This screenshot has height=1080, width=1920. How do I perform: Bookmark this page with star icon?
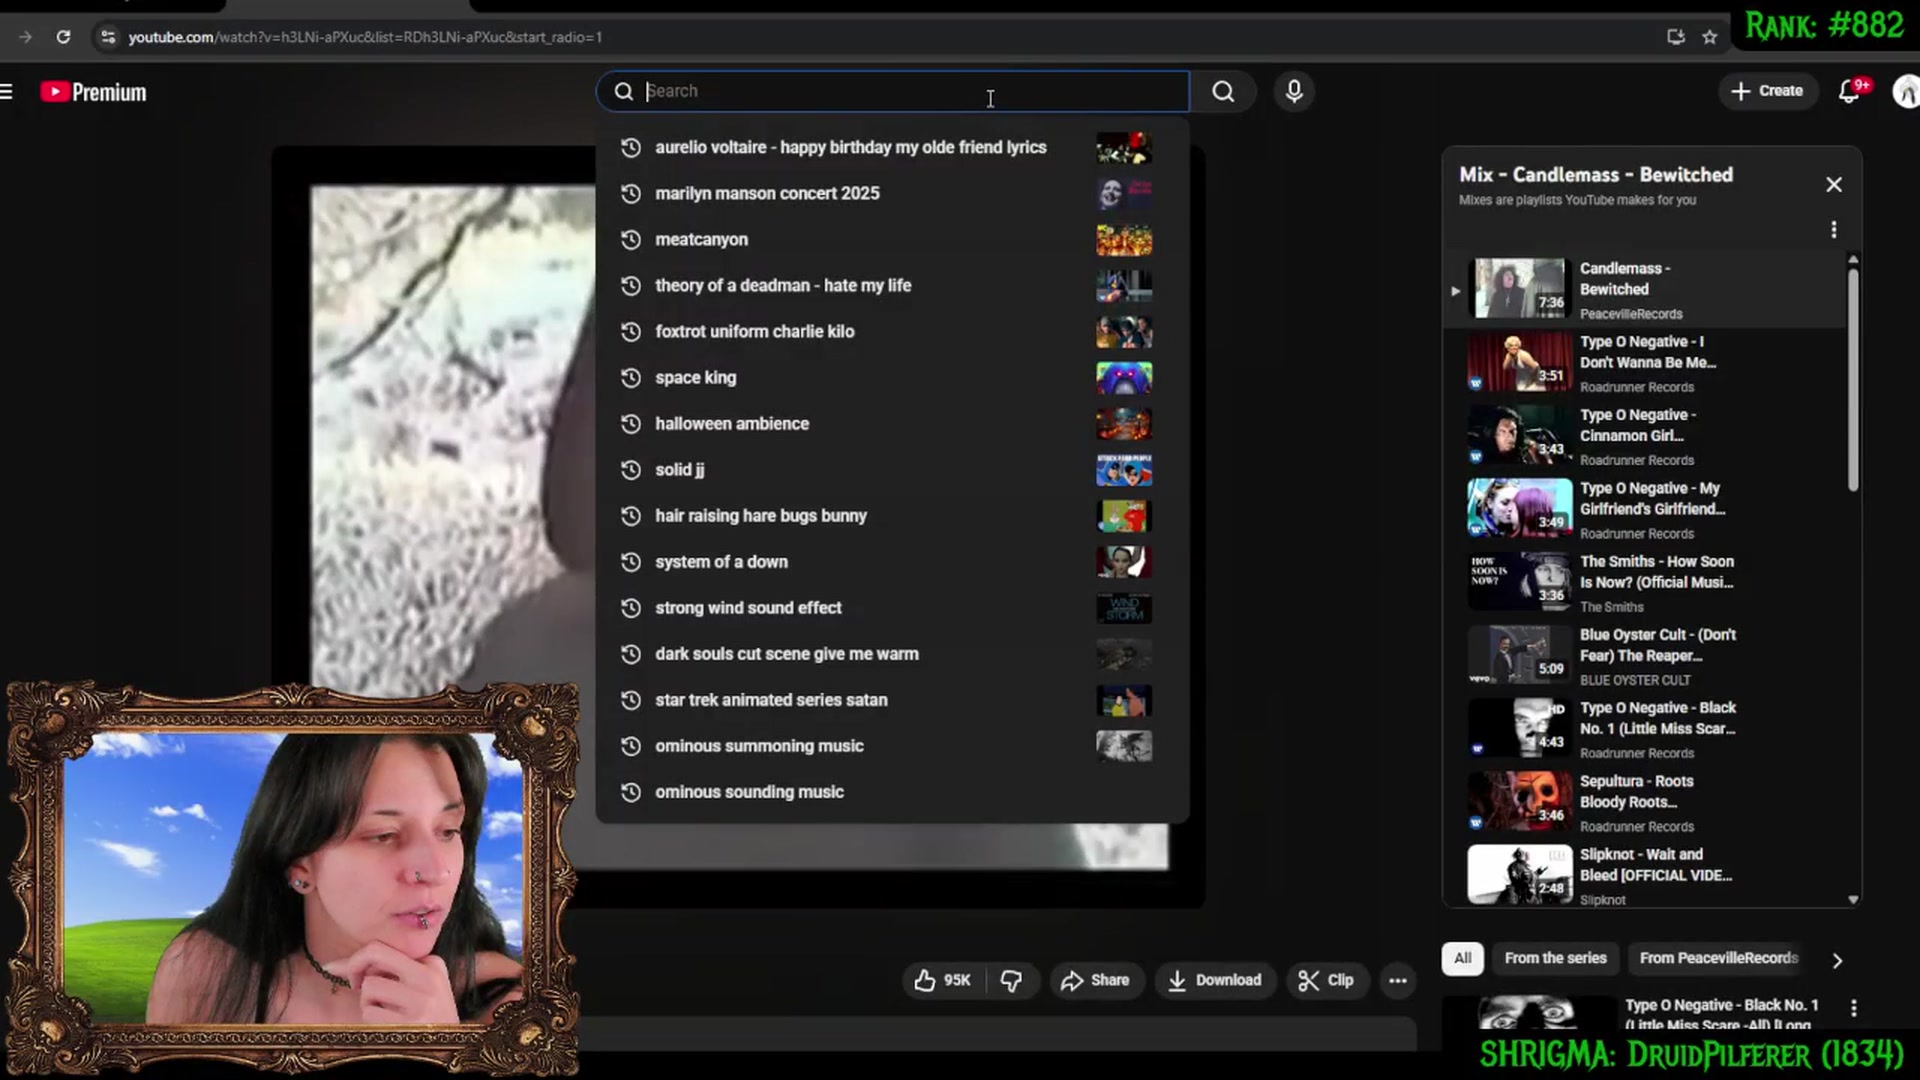click(x=1710, y=37)
